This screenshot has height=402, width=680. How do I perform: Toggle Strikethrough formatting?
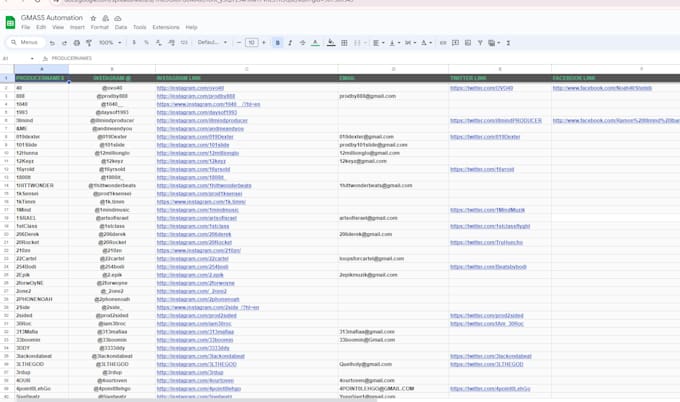303,42
